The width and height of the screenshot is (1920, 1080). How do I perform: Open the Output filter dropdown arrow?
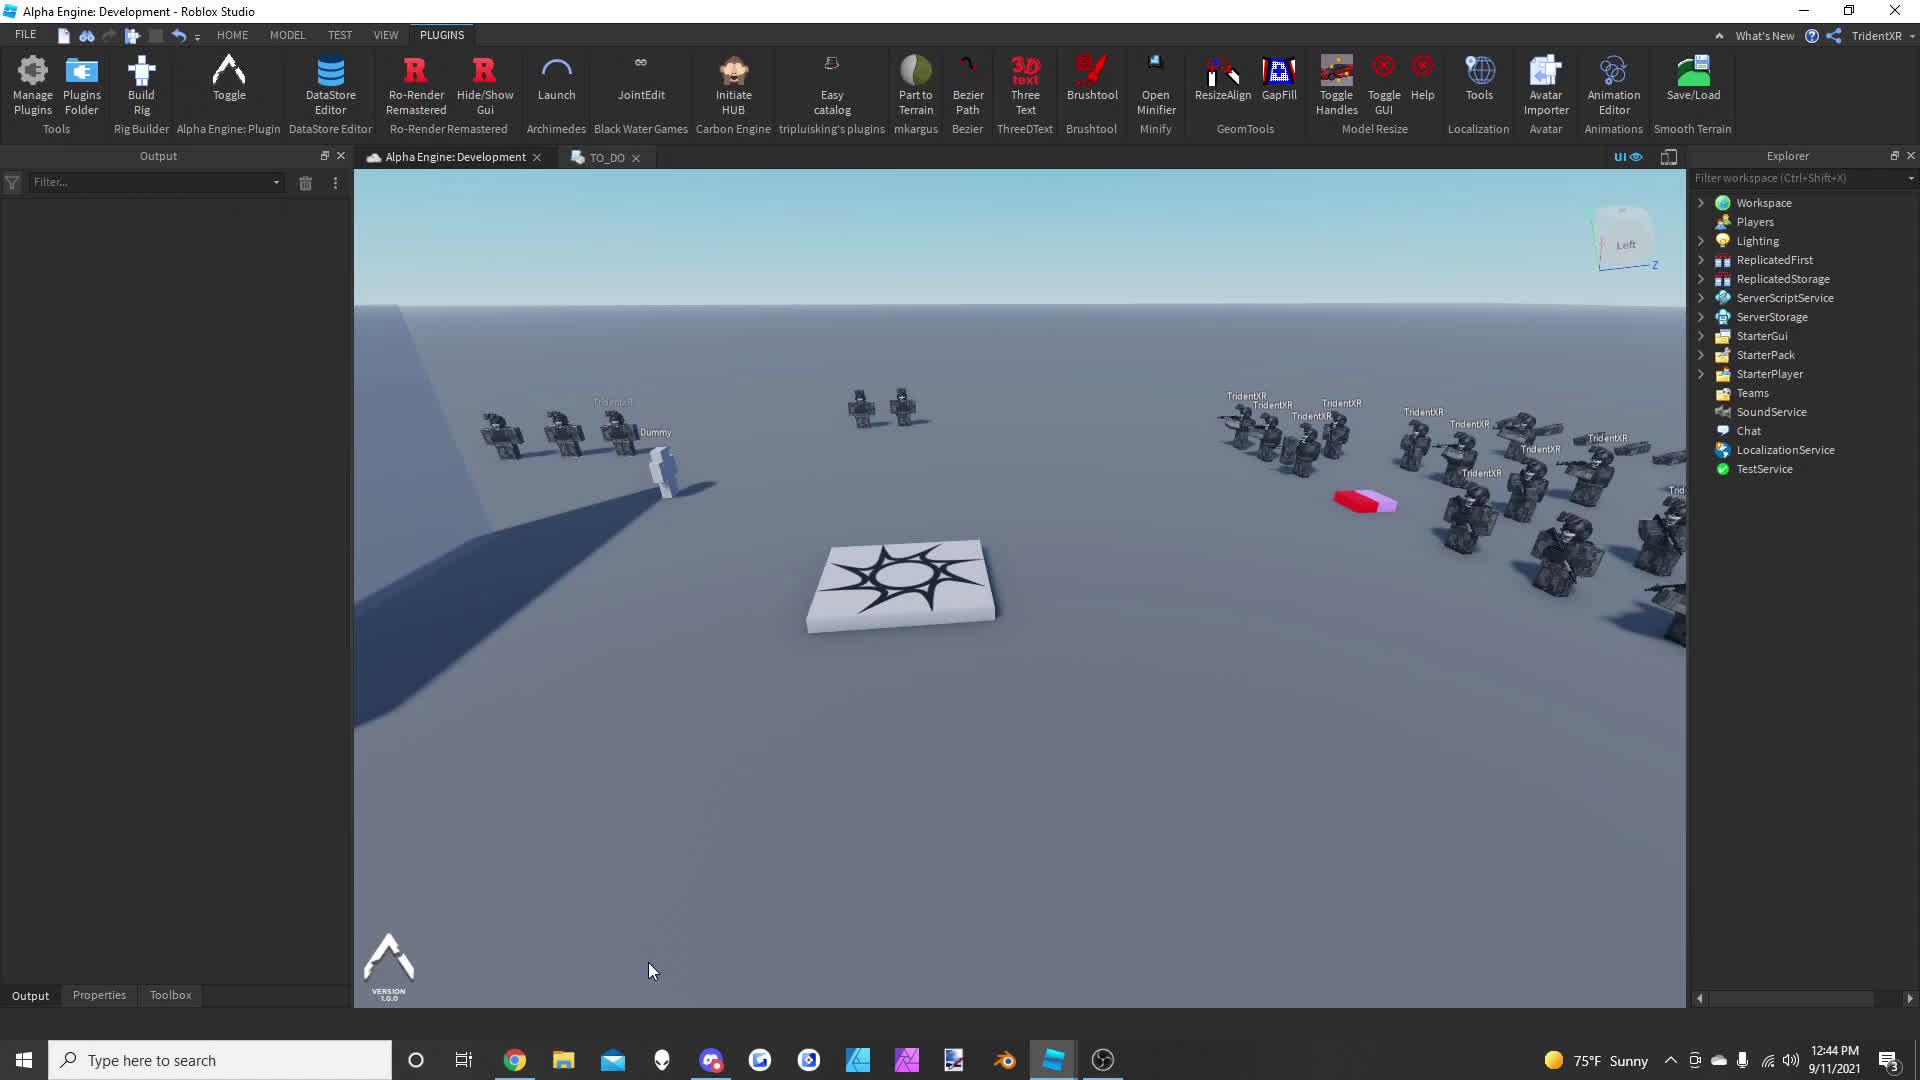pos(275,183)
